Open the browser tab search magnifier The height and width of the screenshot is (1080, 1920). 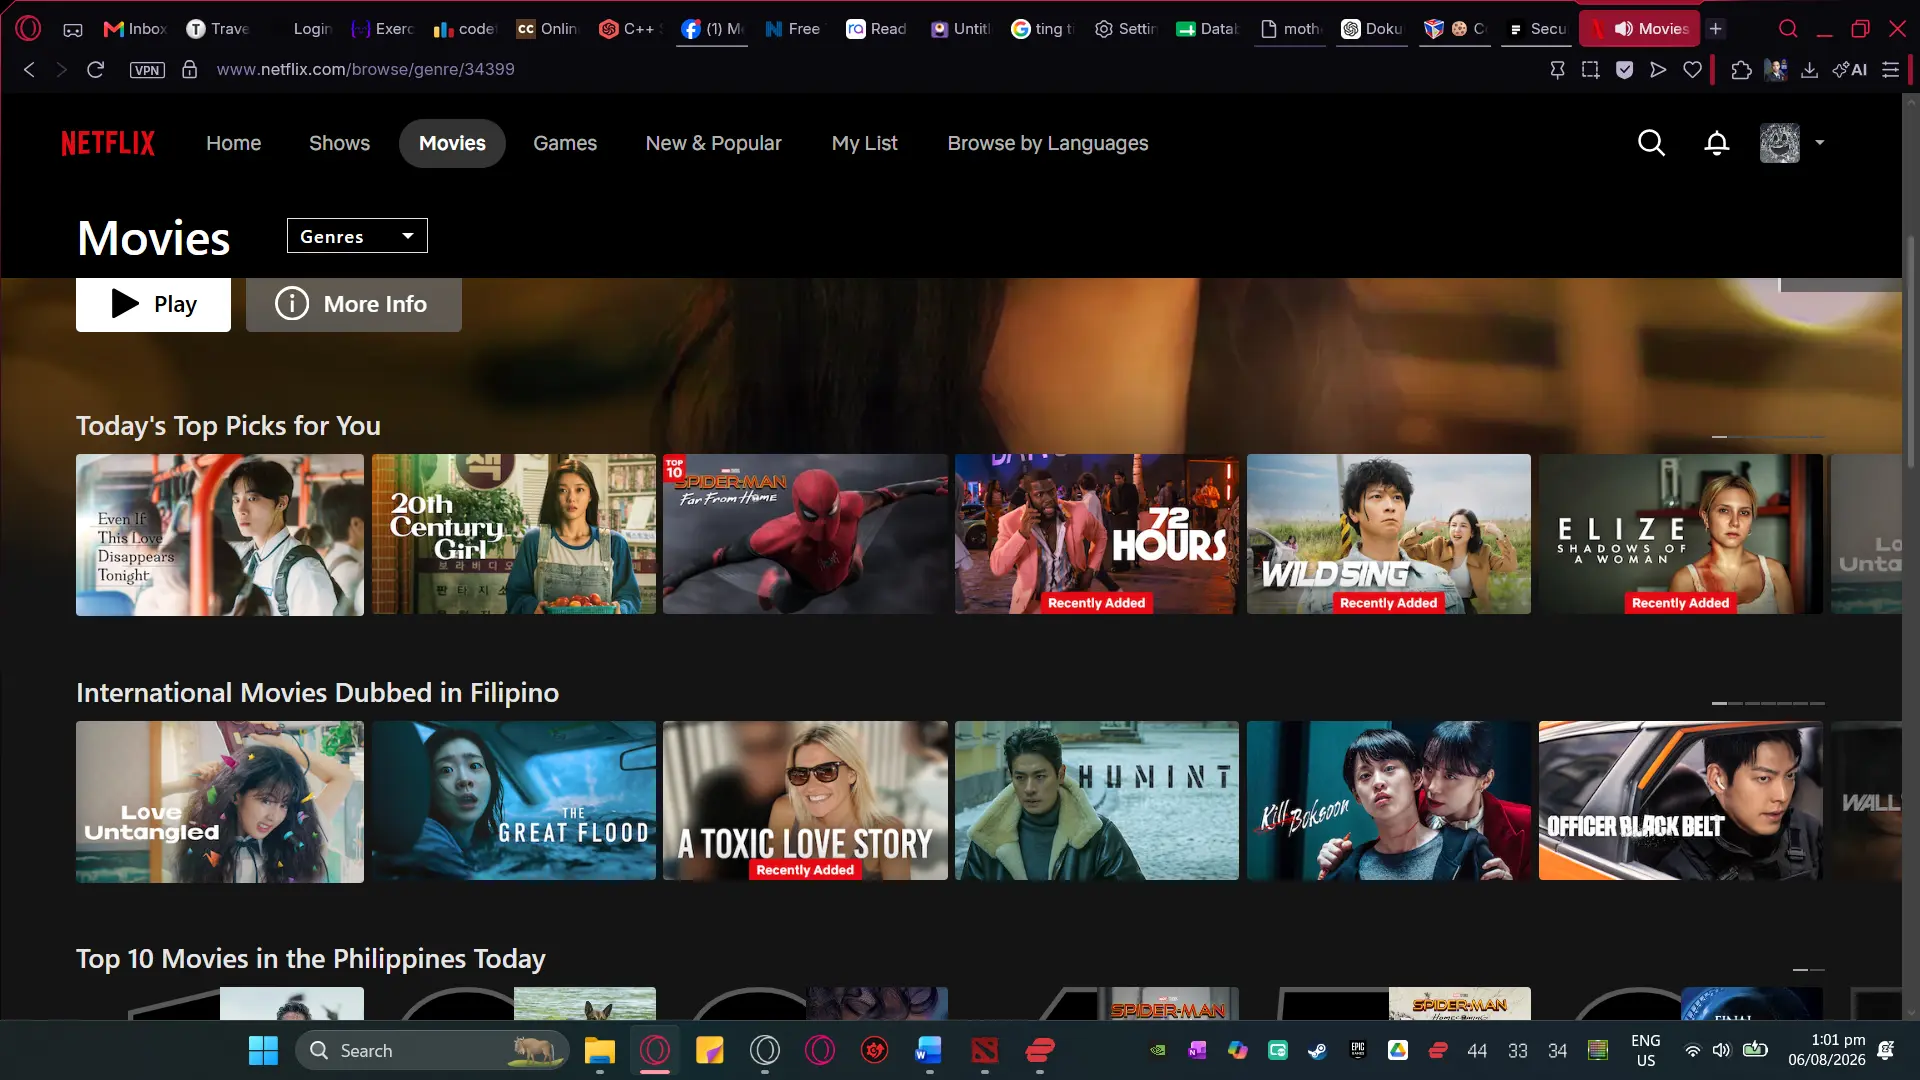tap(1788, 29)
